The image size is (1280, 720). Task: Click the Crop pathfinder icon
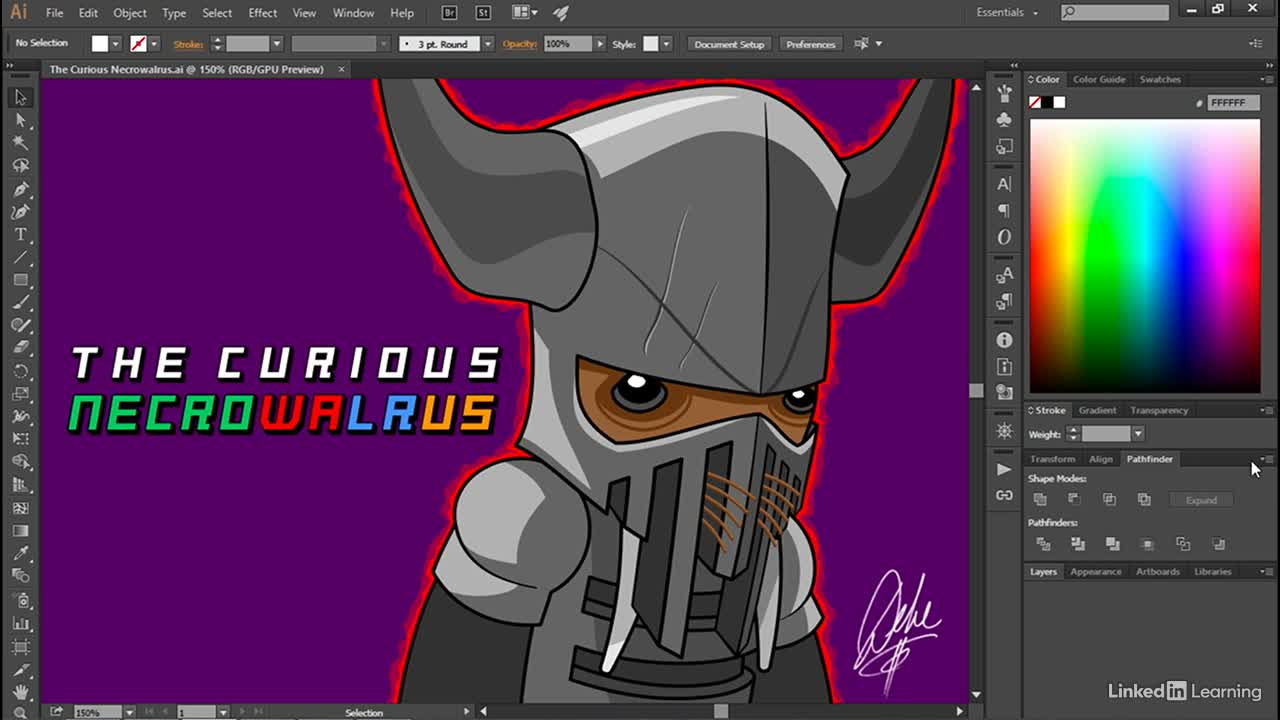click(x=1148, y=544)
